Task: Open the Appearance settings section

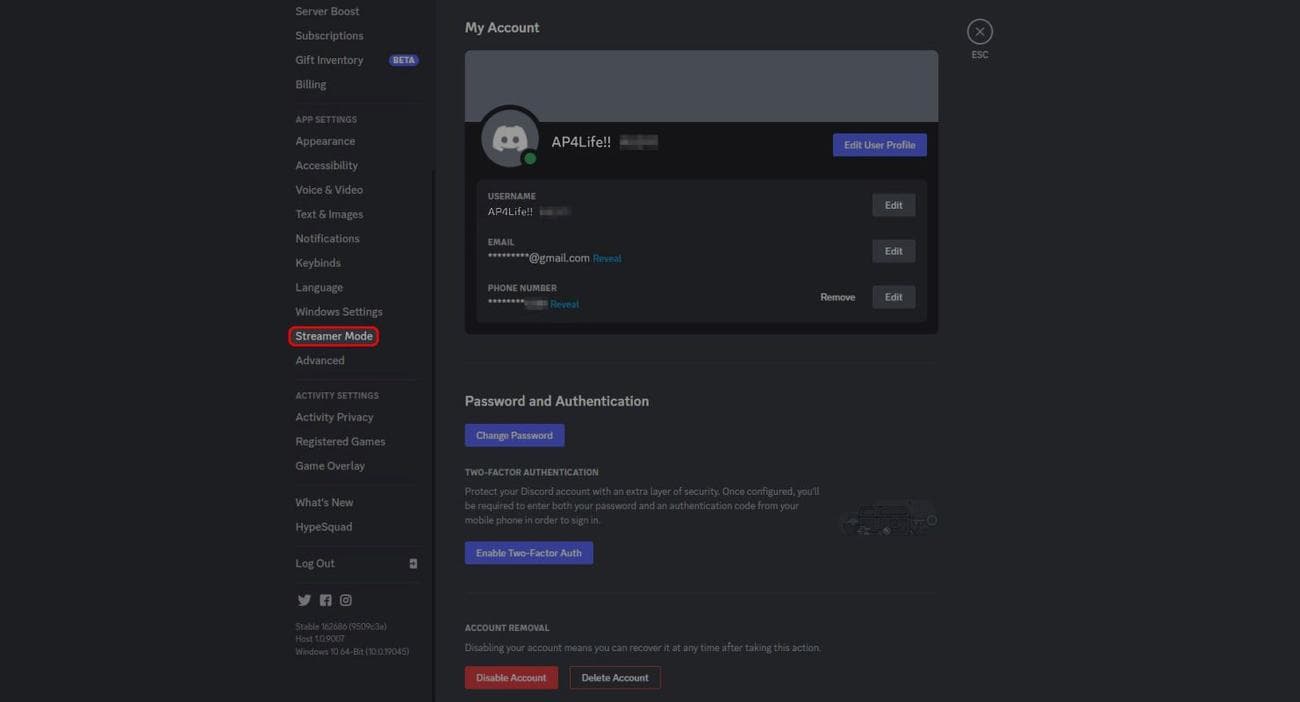Action: coord(325,140)
